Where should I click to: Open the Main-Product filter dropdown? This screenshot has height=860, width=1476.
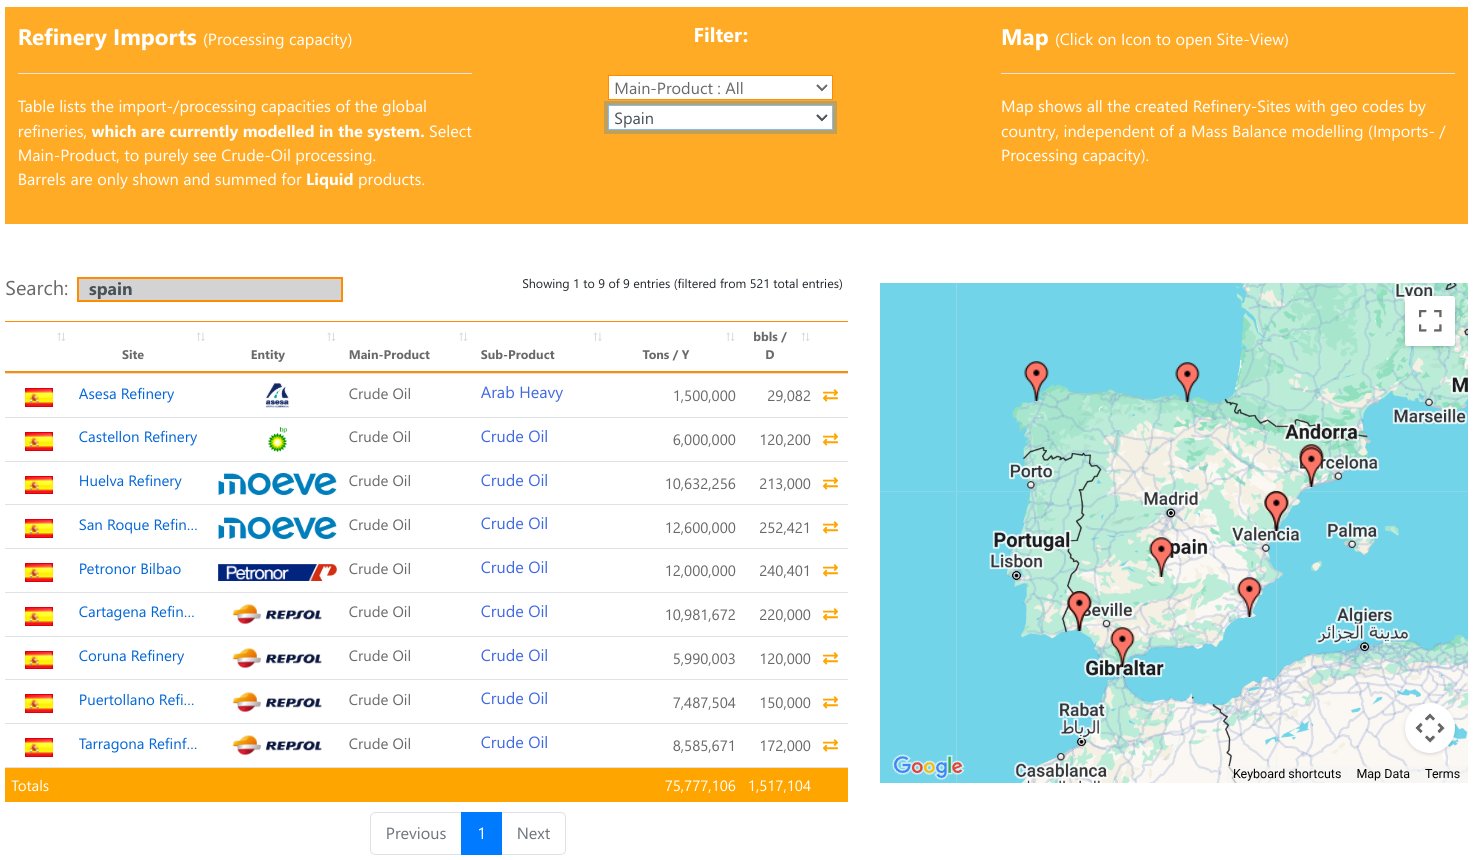720,88
